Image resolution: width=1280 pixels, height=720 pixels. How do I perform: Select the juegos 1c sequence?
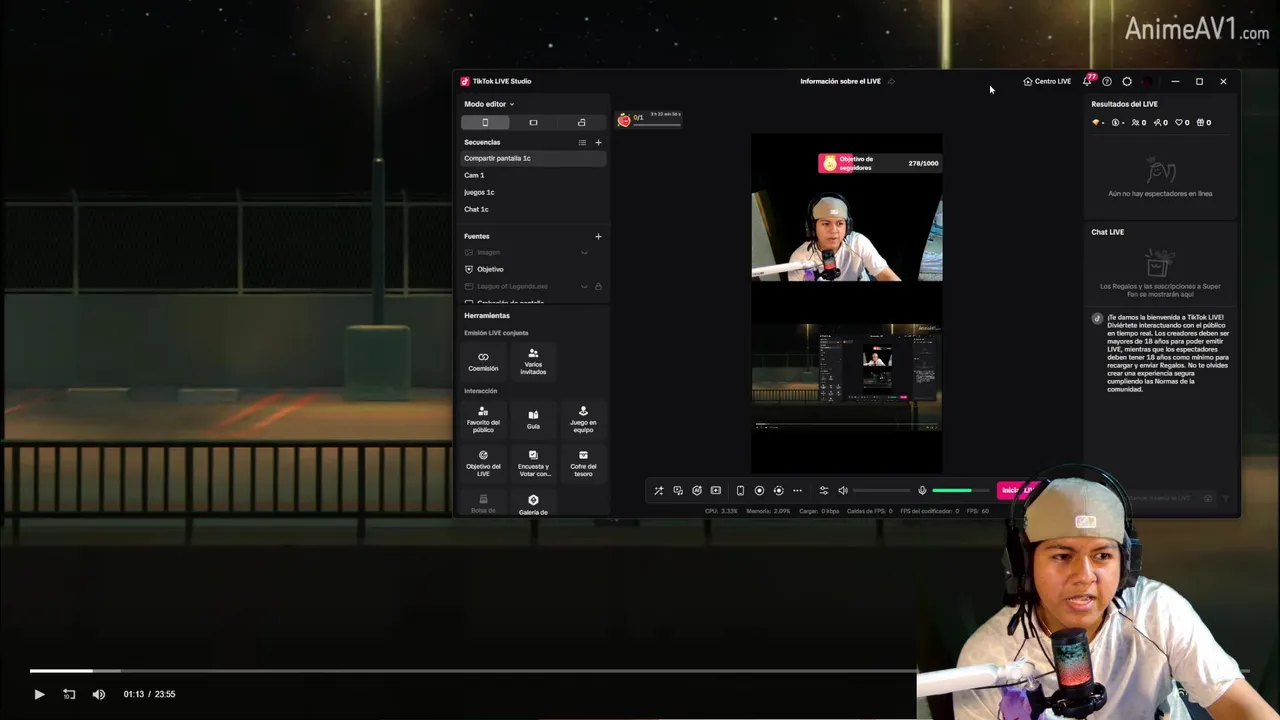(533, 192)
